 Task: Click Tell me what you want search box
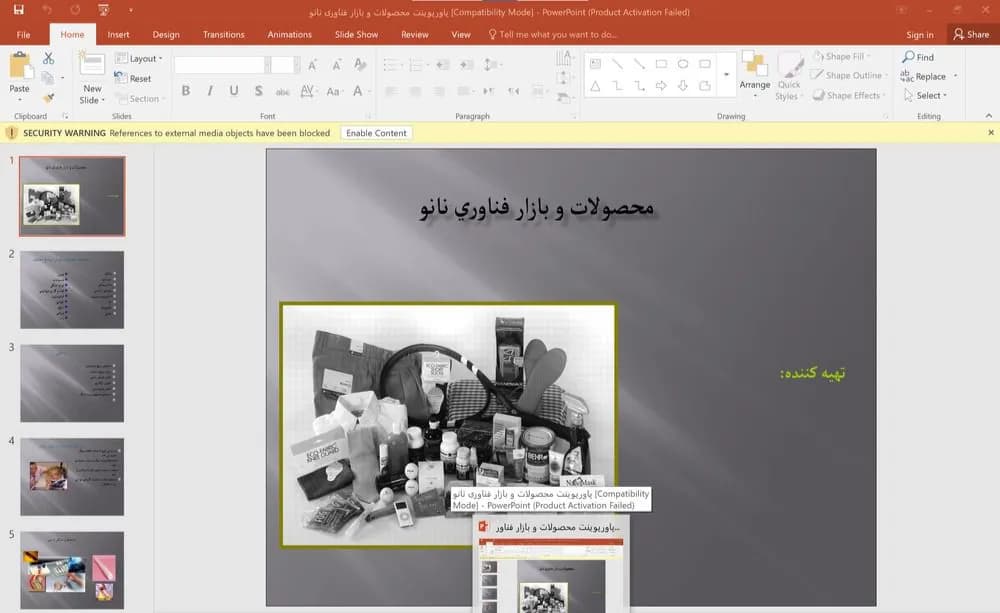[553, 34]
